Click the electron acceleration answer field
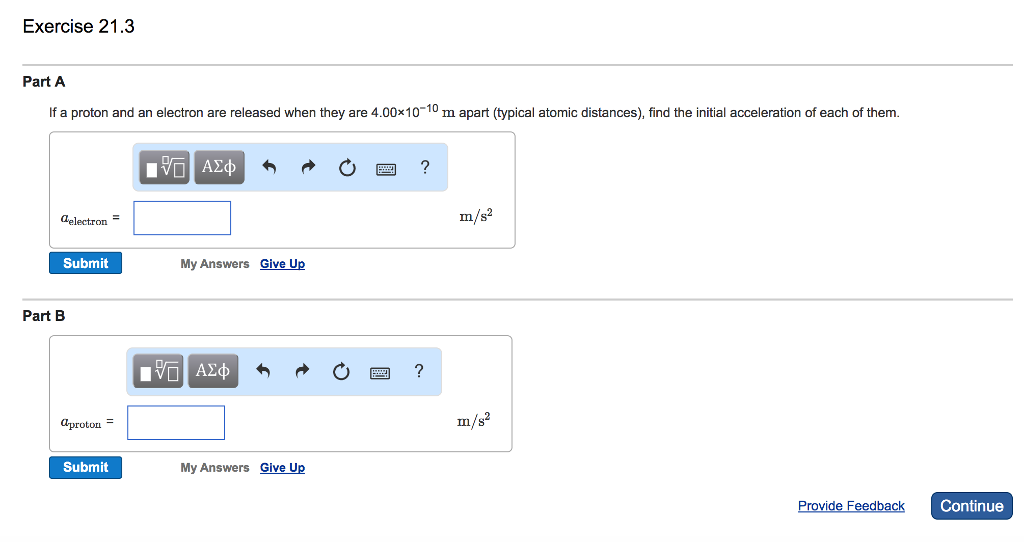1024x542 pixels. click(x=182, y=218)
